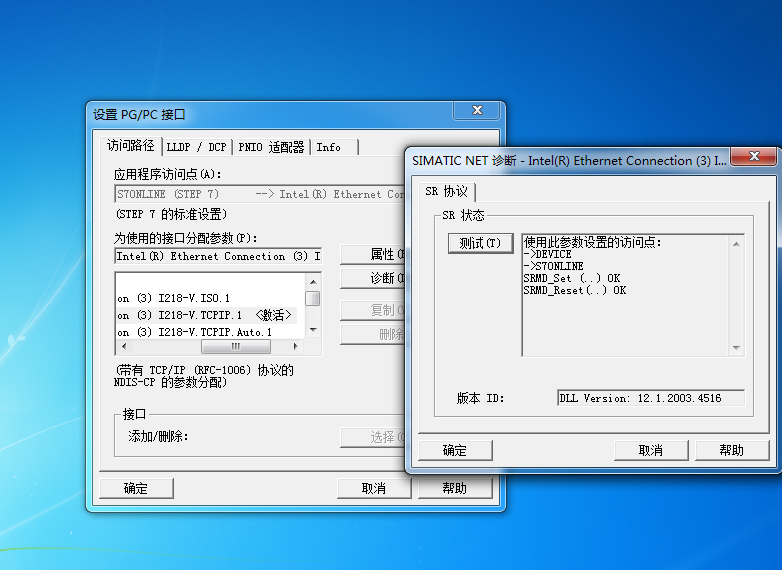Click the Intel(R) Ethernet Connection parameter field
Screen dimensions: 782x570
coord(218,256)
